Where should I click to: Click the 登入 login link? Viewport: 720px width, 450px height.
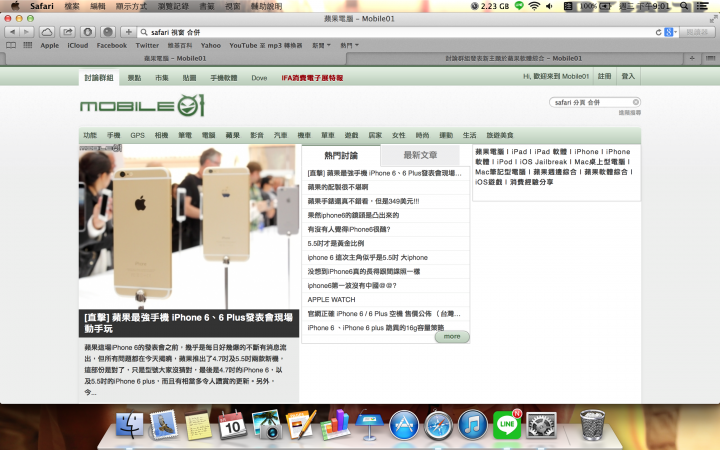click(x=628, y=76)
